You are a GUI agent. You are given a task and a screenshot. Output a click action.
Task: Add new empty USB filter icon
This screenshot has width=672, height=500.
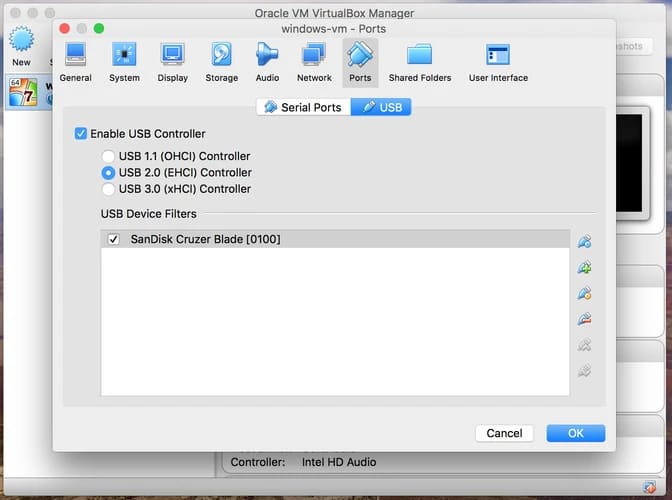coord(585,242)
